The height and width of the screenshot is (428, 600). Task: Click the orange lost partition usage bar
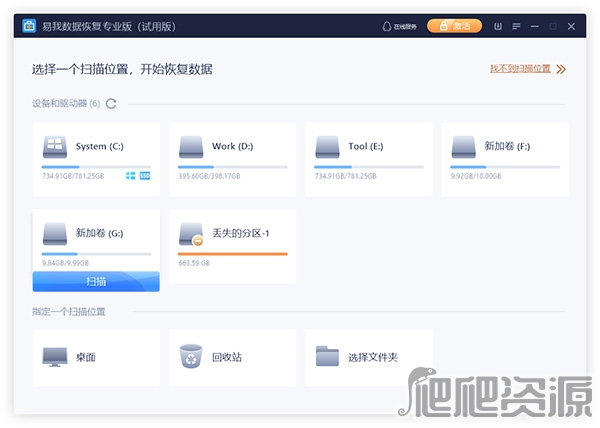coord(233,254)
